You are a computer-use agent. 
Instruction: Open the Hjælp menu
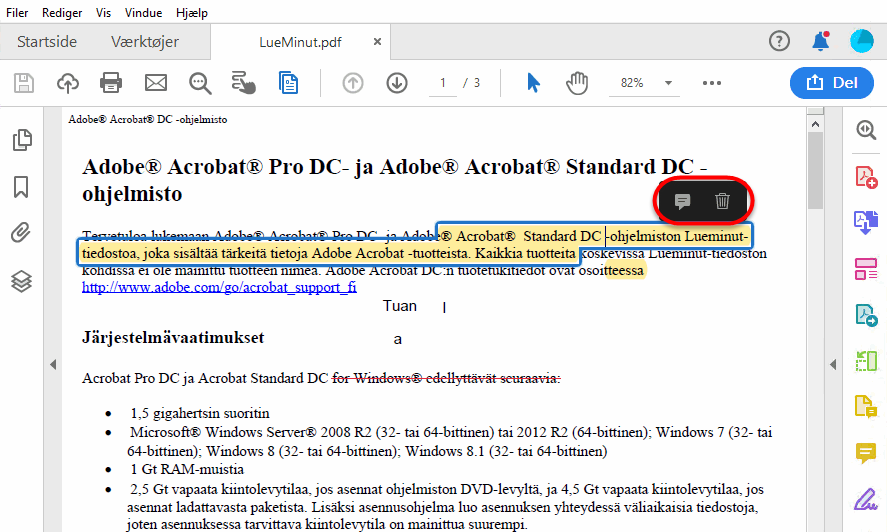tap(192, 12)
